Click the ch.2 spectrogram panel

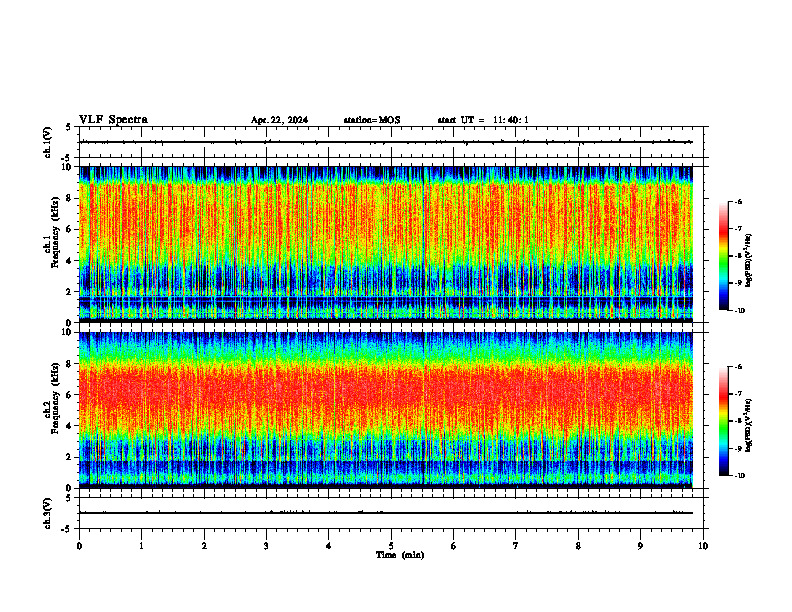click(386, 410)
